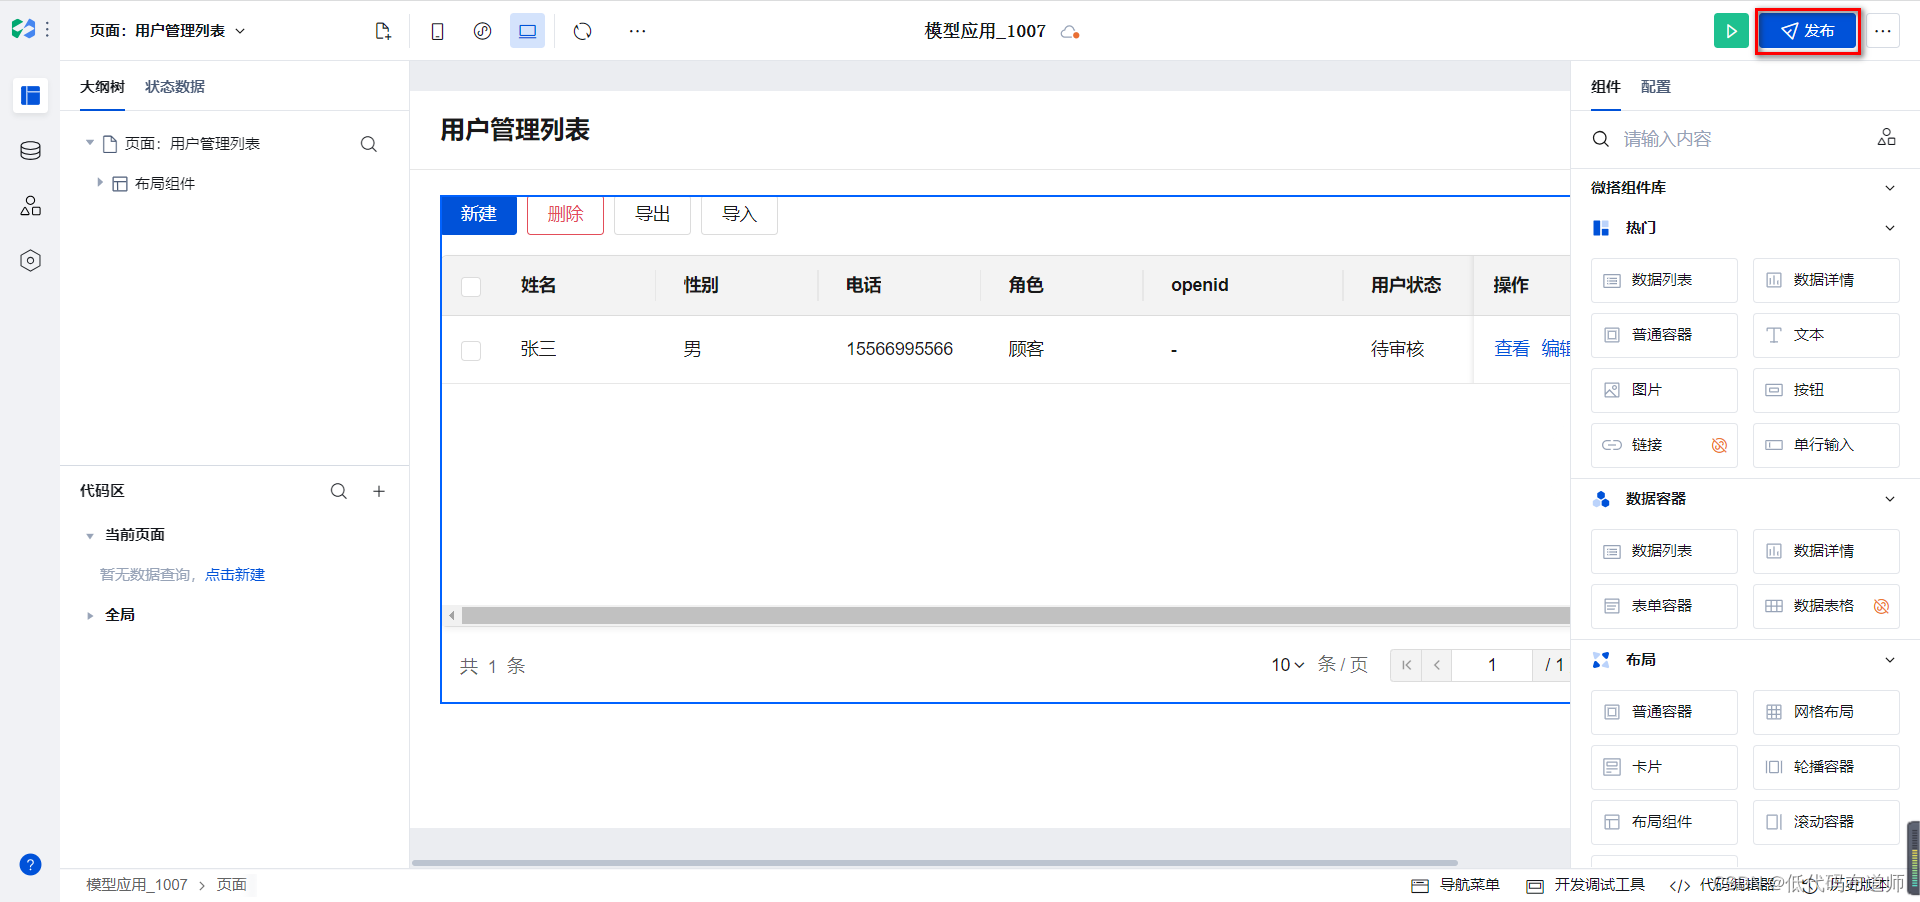The image size is (1920, 902).
Task: Switch to 状态数据 tab
Action: click(x=175, y=87)
